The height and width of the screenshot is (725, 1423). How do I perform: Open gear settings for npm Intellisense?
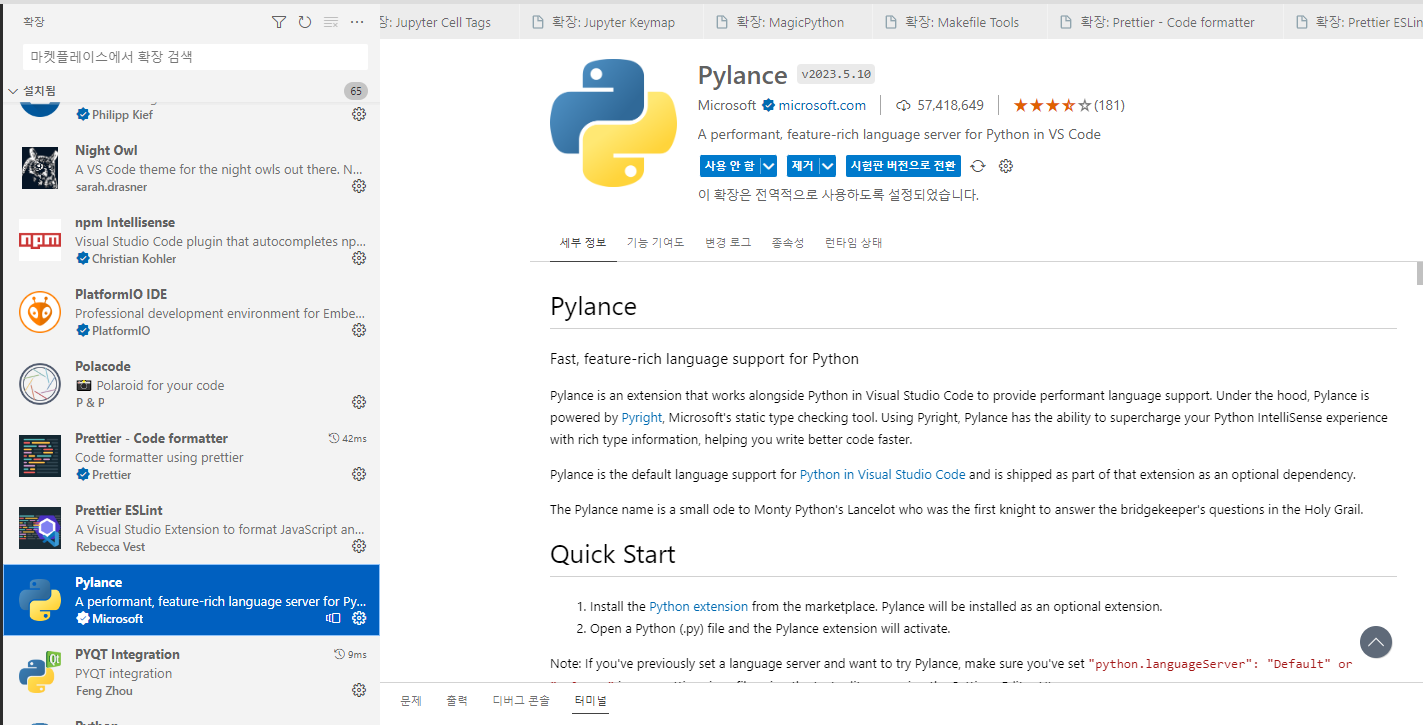click(359, 258)
